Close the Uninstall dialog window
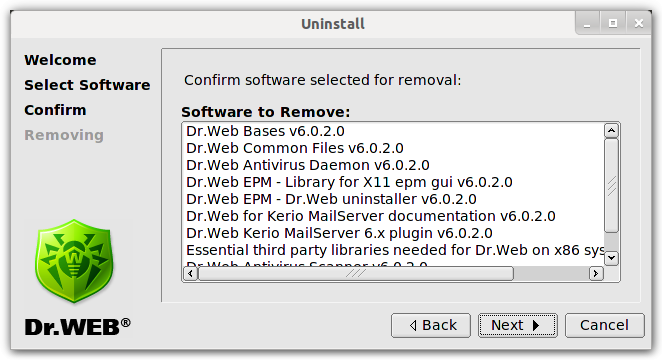 click(x=639, y=24)
